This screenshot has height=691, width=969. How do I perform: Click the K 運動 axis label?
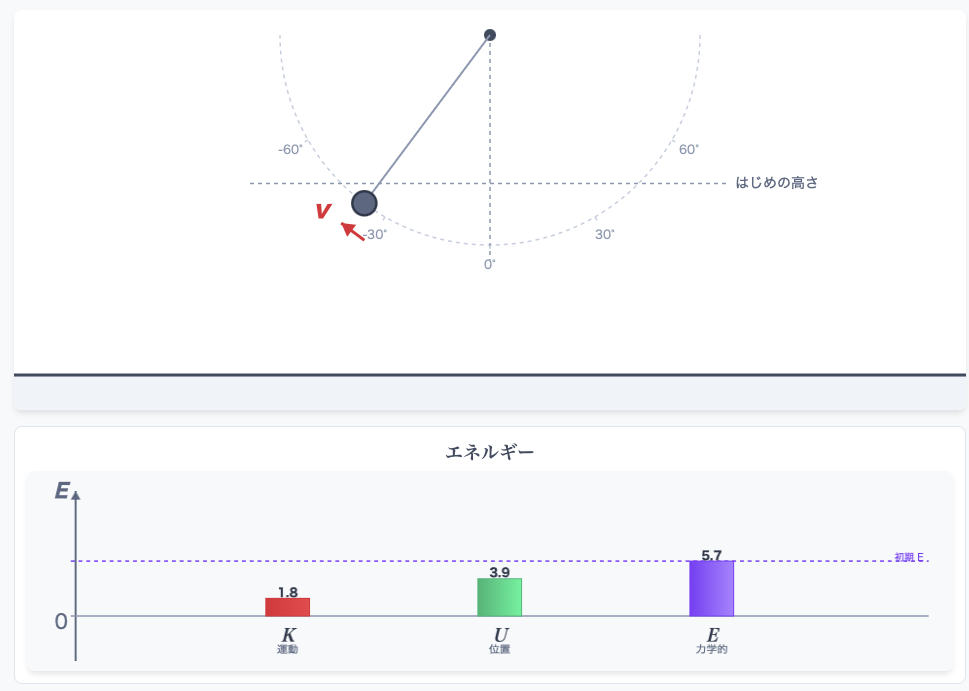[x=287, y=640]
